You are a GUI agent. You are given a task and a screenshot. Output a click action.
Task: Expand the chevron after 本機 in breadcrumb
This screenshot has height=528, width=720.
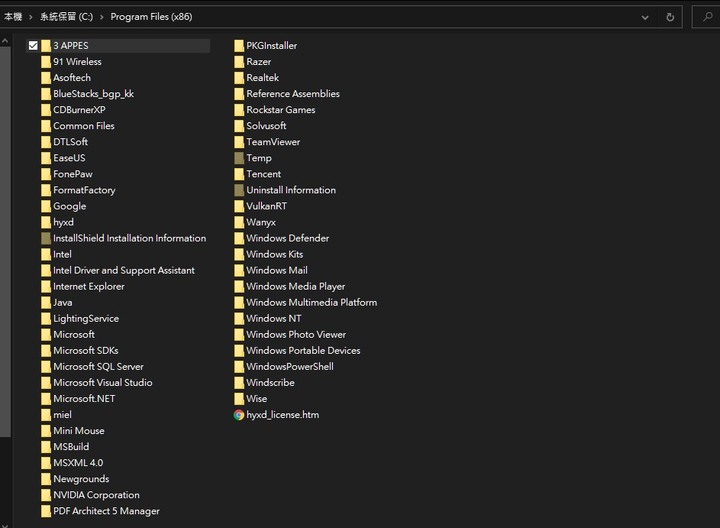tap(30, 17)
